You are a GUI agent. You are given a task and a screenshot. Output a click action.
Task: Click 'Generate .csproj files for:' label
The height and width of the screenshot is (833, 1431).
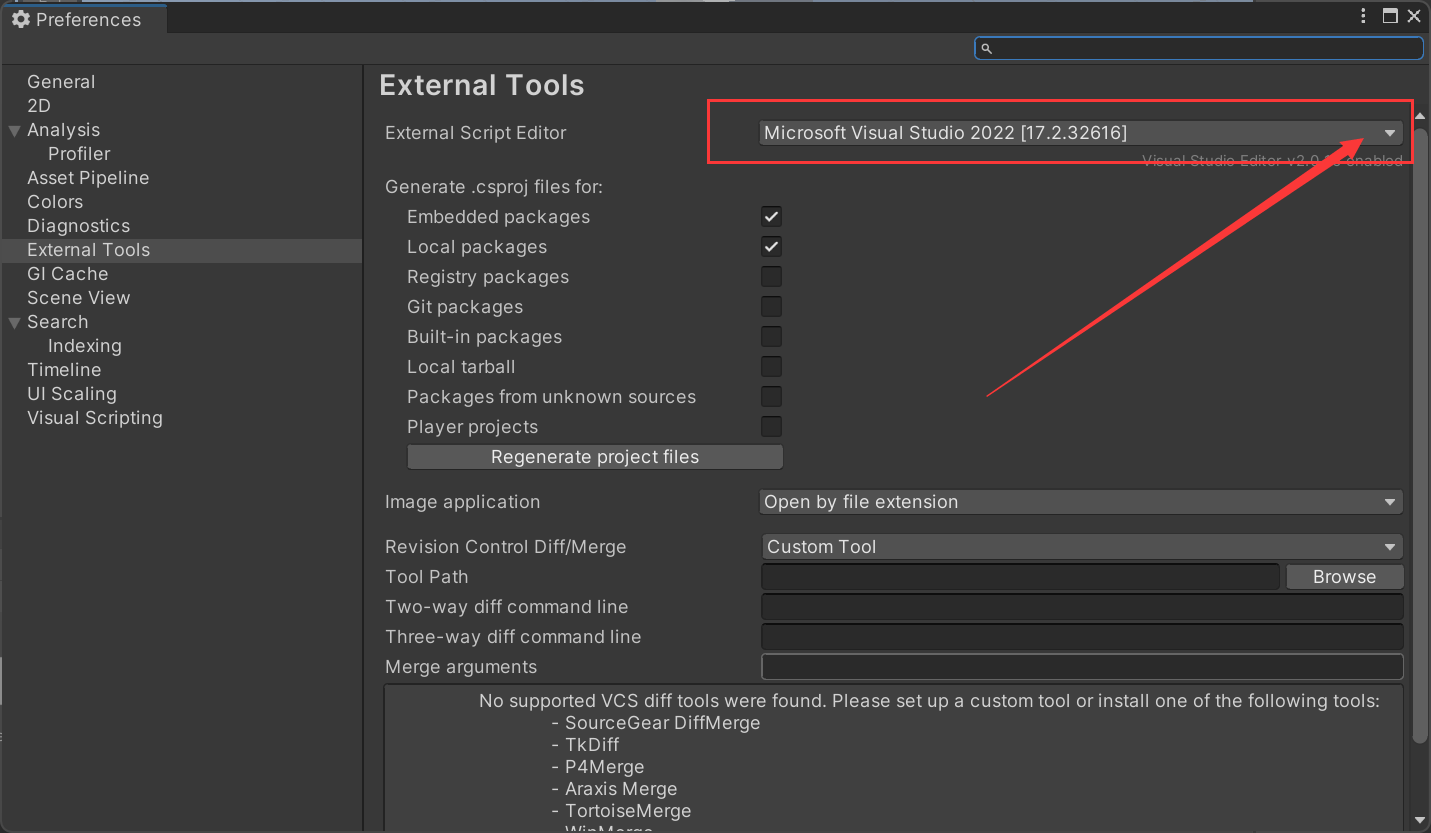click(494, 187)
